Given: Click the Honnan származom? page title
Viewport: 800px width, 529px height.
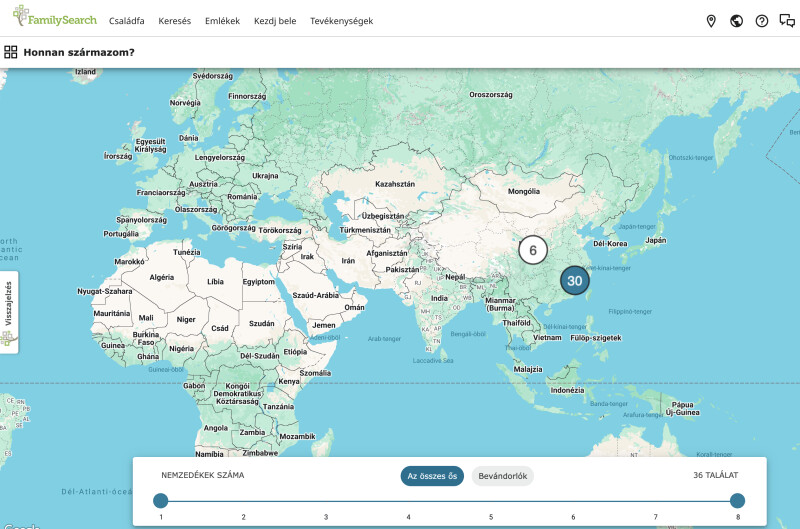Looking at the screenshot, I should click(x=79, y=52).
